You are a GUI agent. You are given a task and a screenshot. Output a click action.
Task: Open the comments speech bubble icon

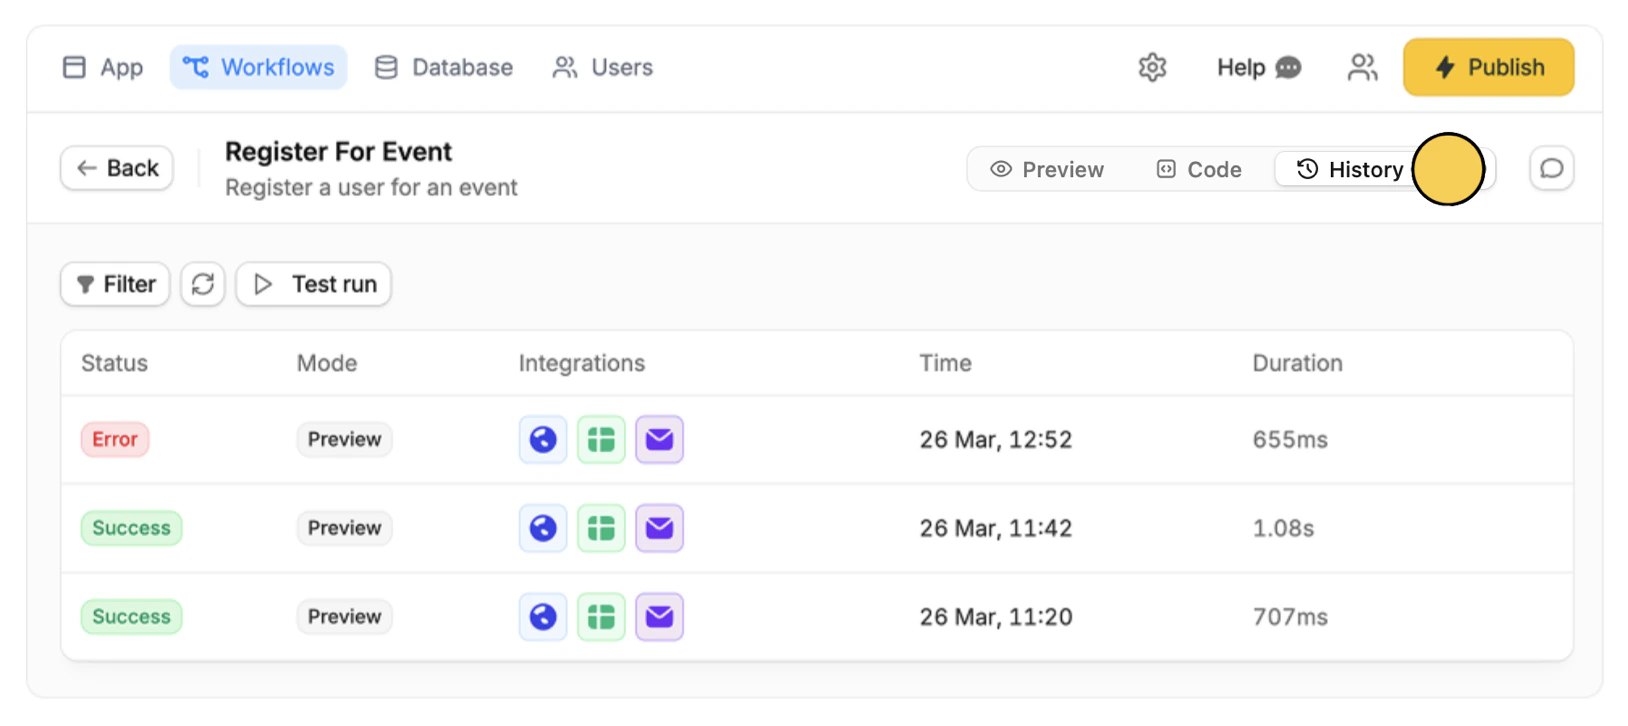[x=1552, y=168]
